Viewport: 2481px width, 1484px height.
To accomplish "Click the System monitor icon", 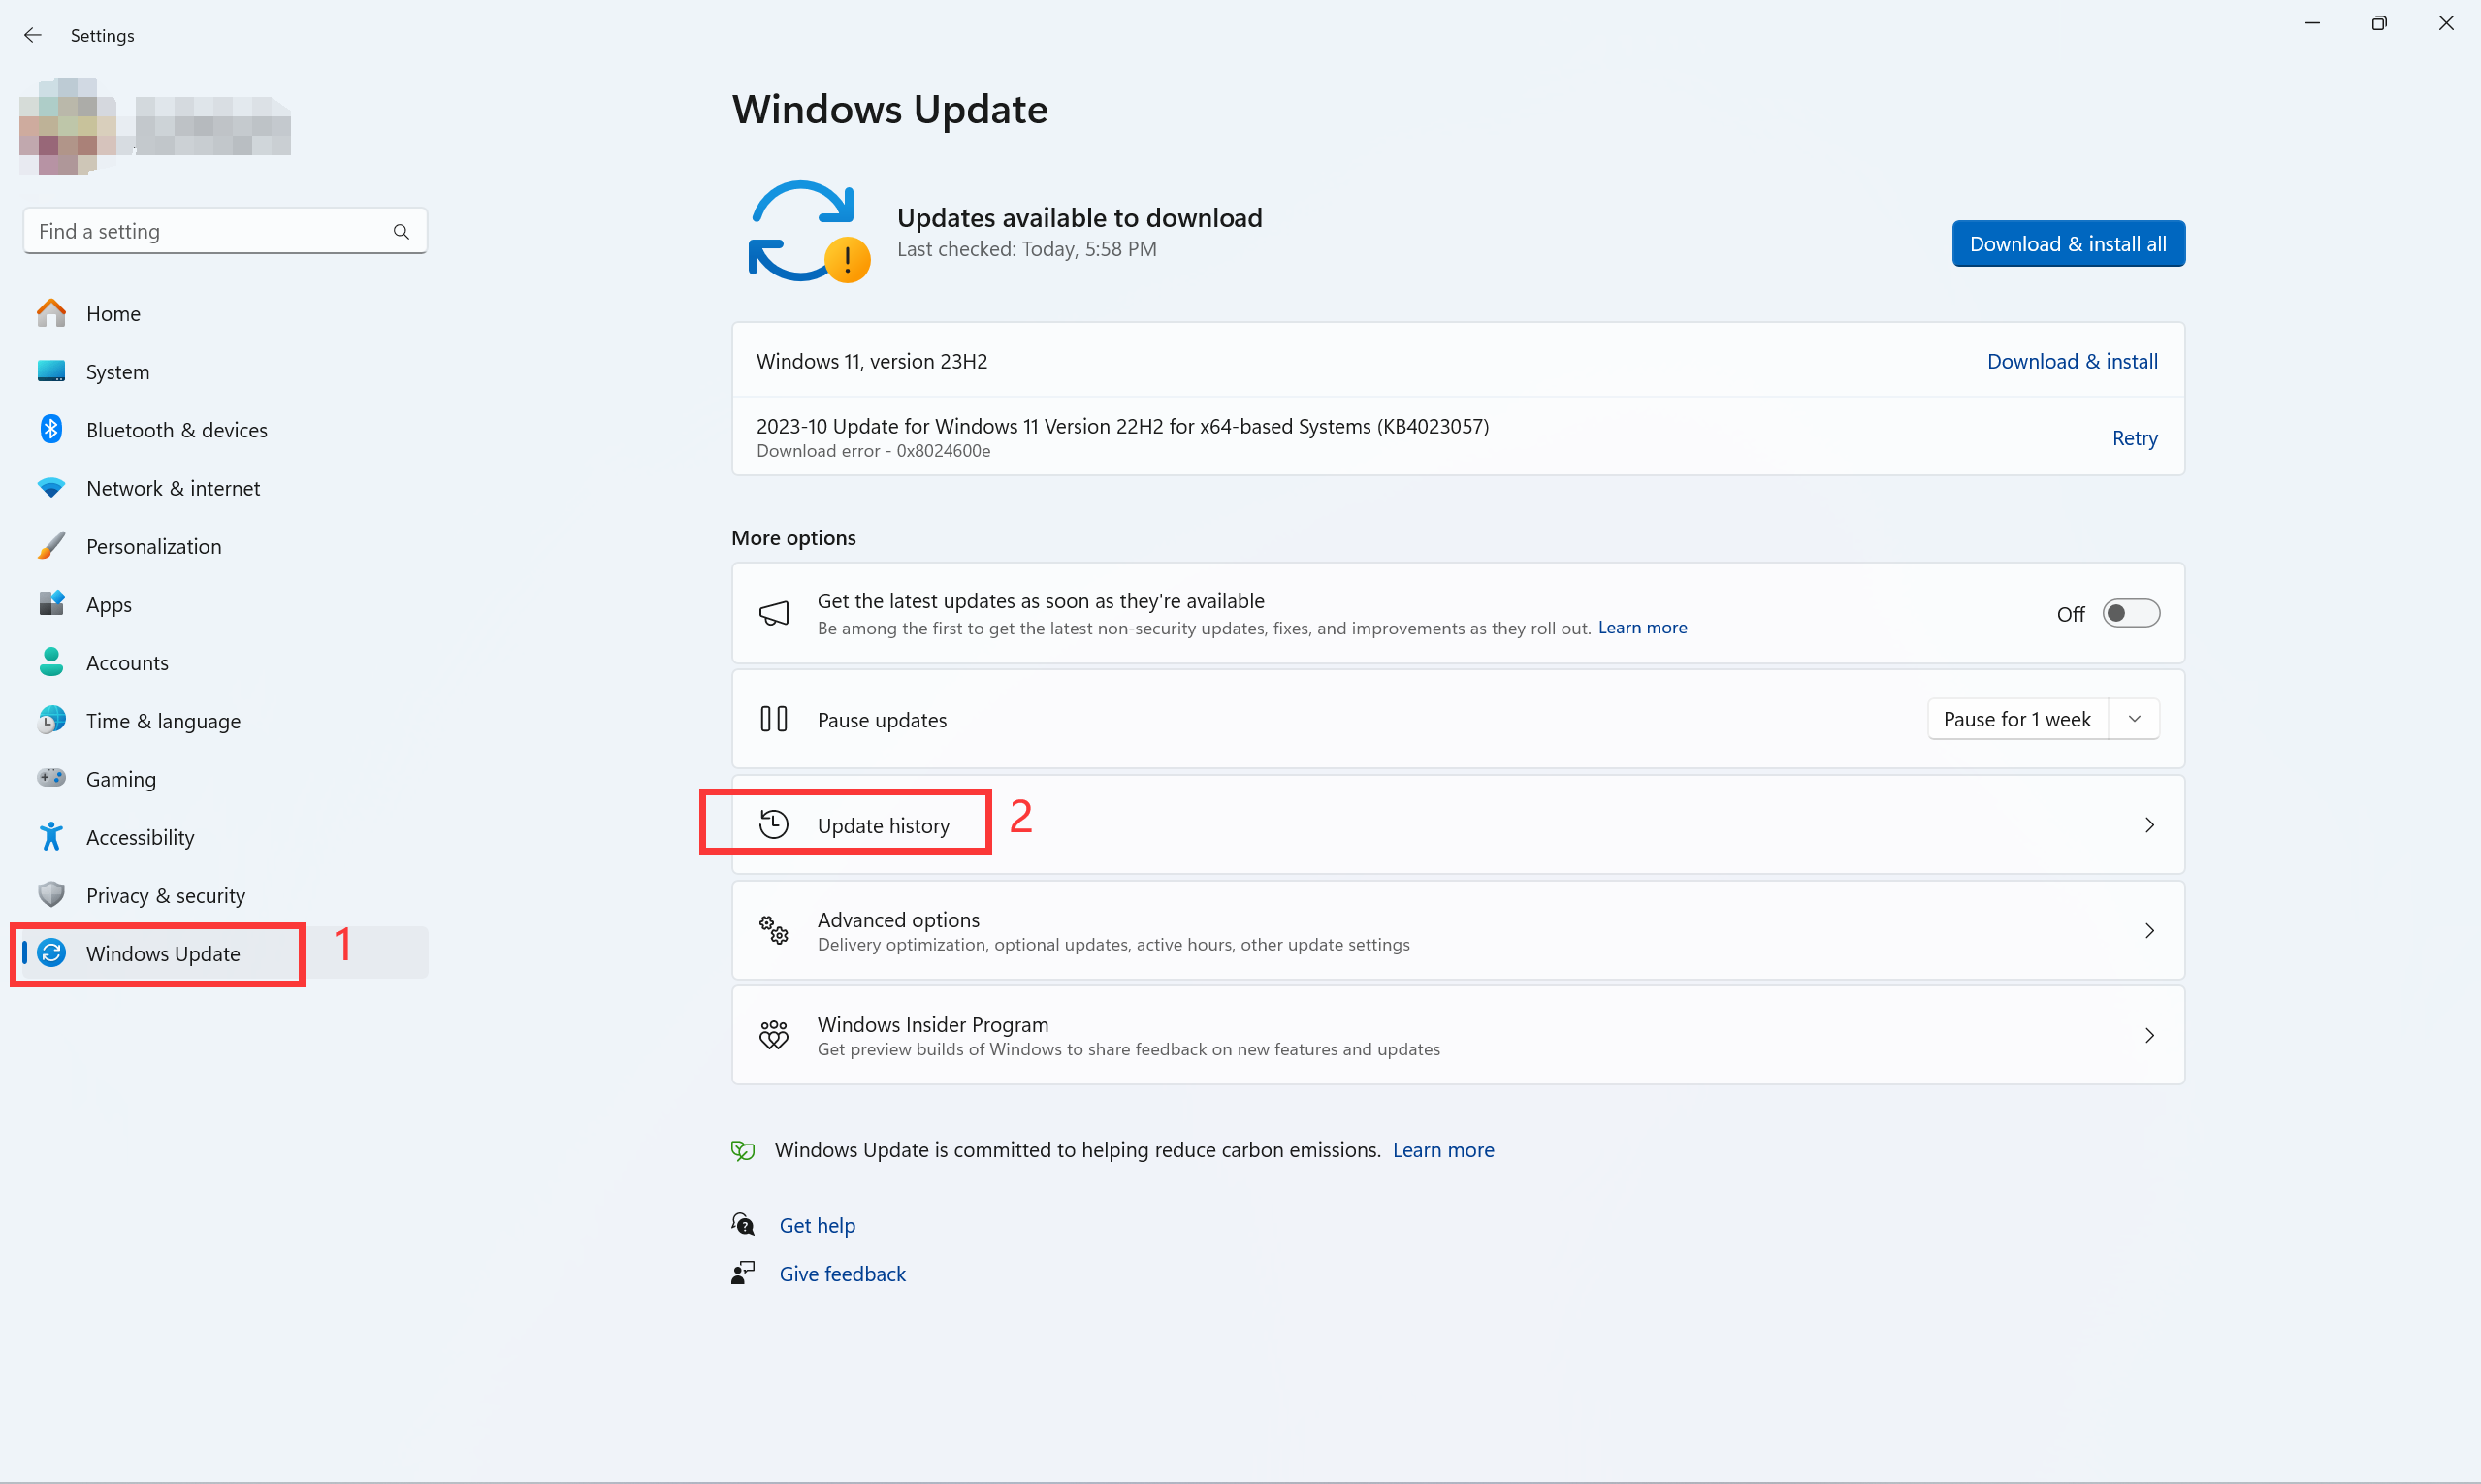I will pos(51,371).
